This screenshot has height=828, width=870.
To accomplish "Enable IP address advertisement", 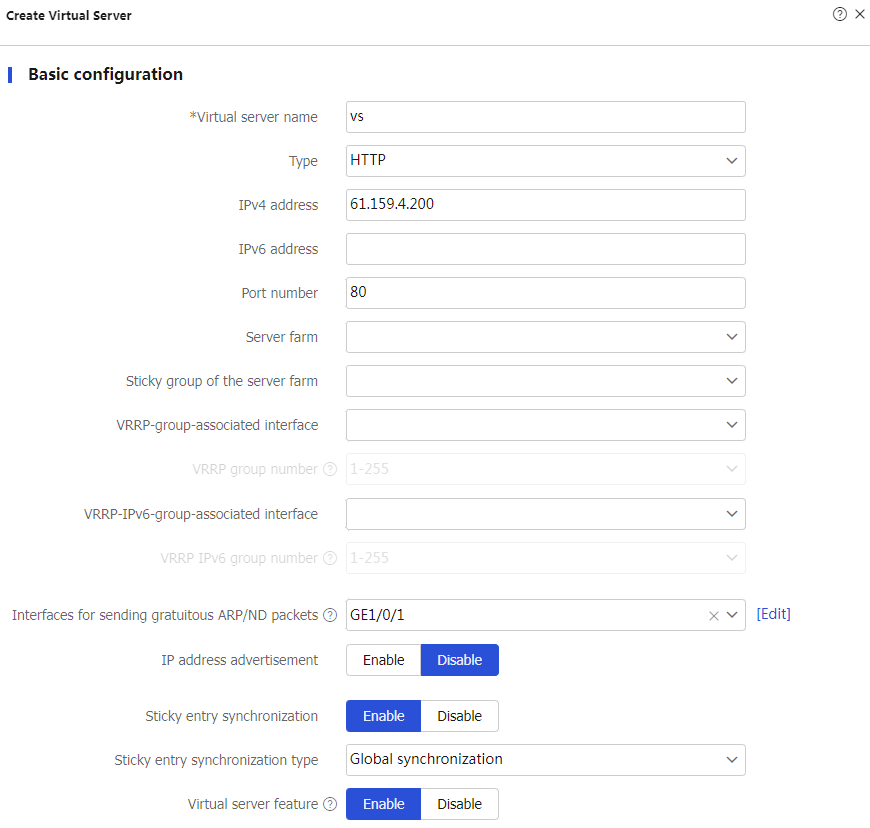I will [384, 660].
